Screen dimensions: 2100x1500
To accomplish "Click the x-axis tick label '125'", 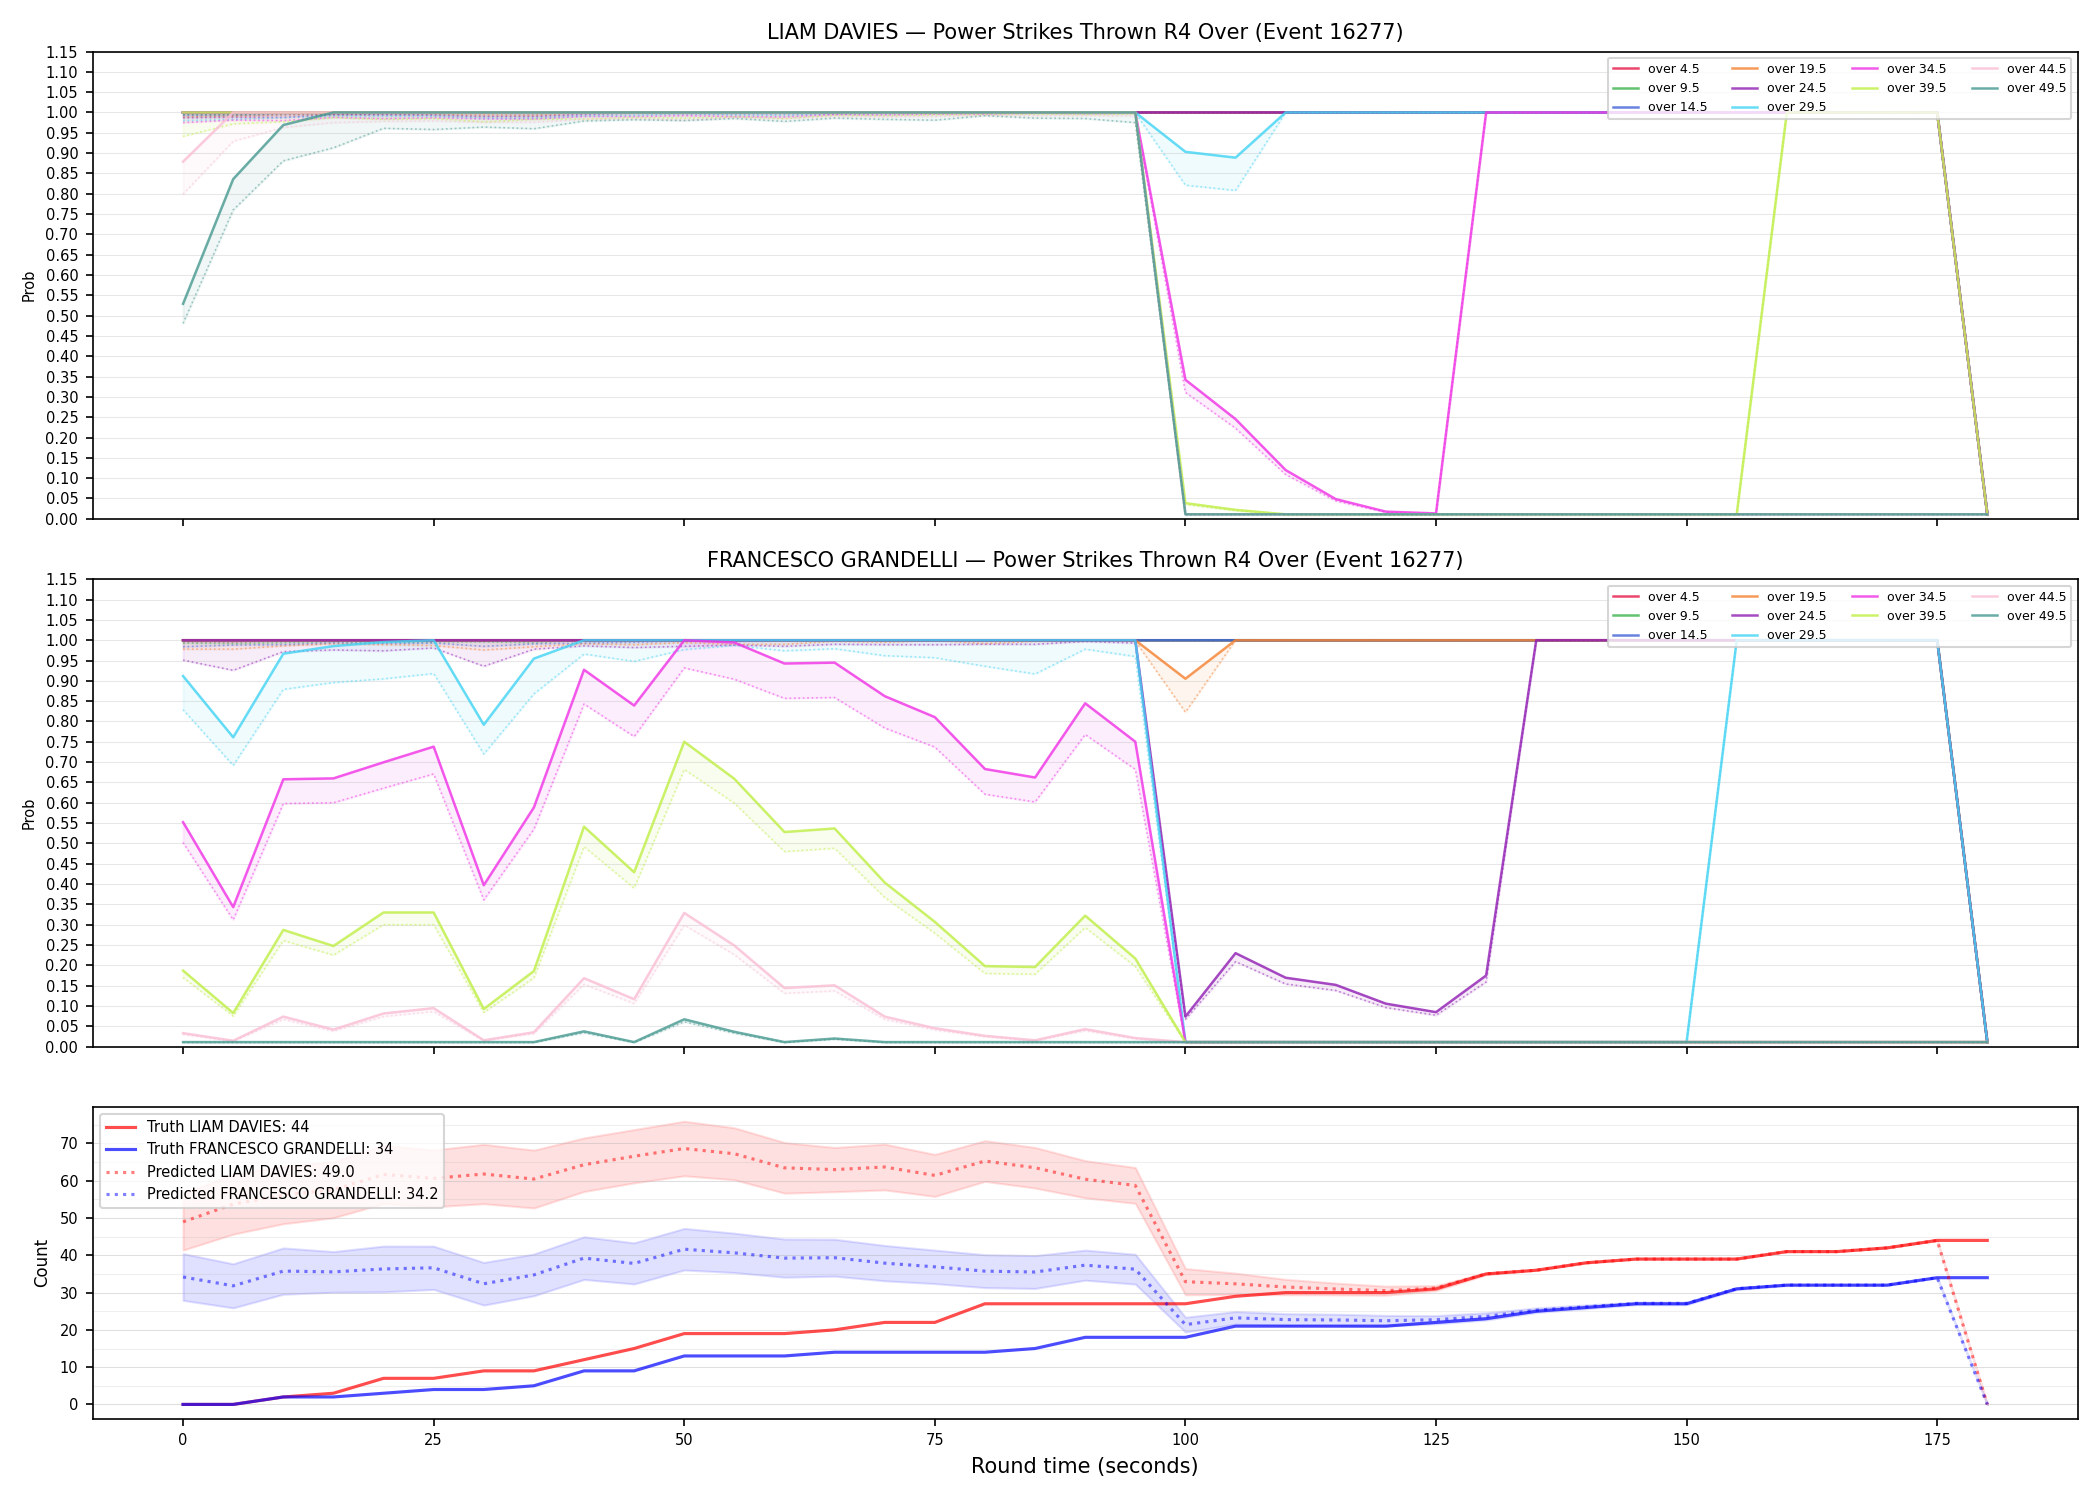I will (1436, 1440).
